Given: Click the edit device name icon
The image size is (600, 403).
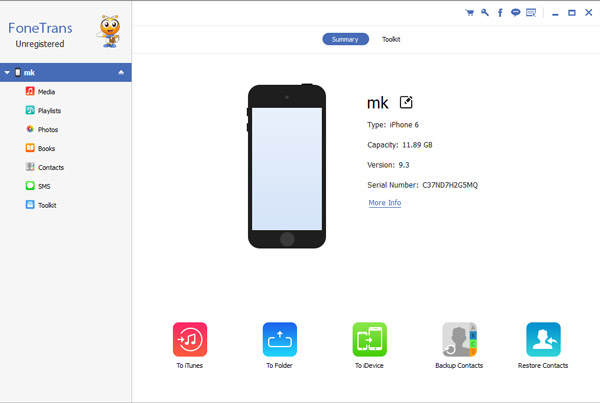Looking at the screenshot, I should coord(406,102).
